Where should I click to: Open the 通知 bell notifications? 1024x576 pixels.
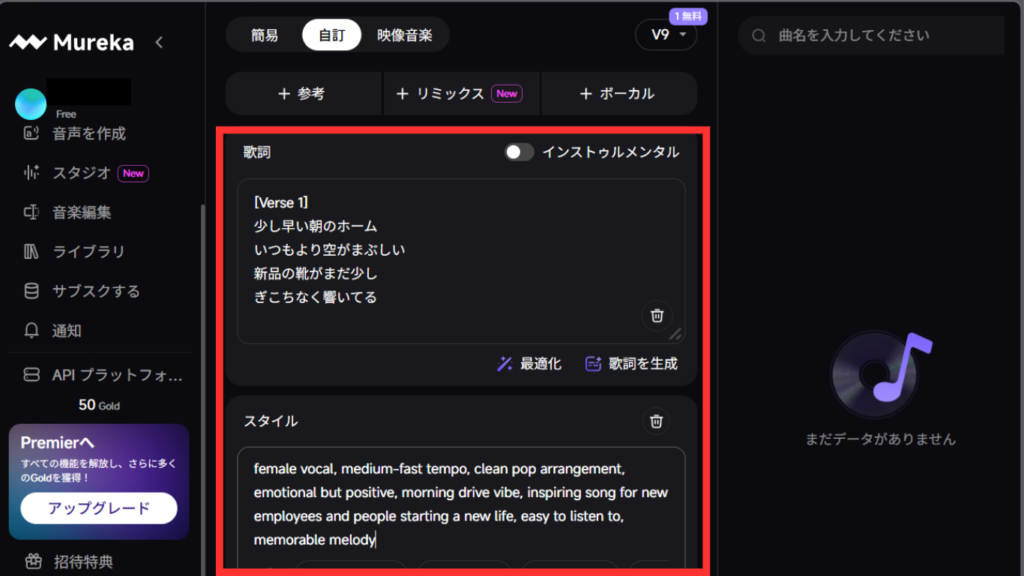[67, 330]
